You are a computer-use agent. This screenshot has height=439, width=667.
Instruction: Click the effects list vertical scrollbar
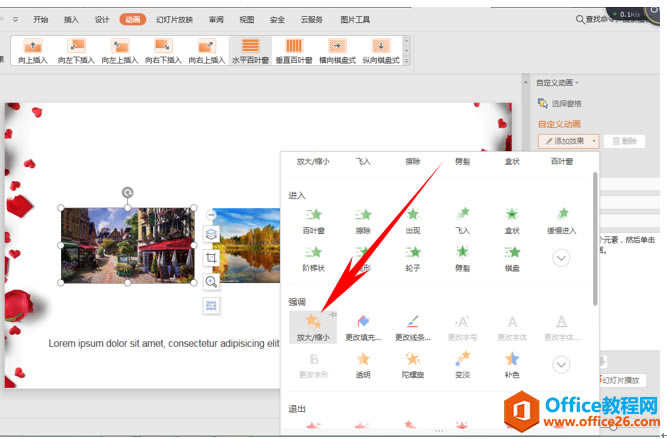[595, 238]
